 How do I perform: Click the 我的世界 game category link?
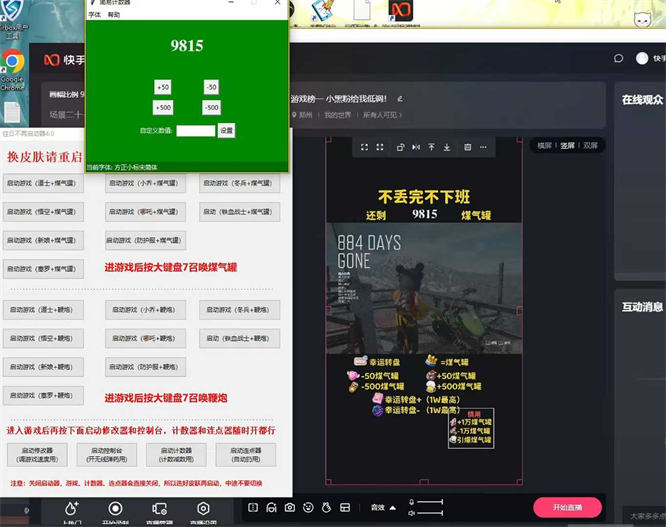click(338, 115)
